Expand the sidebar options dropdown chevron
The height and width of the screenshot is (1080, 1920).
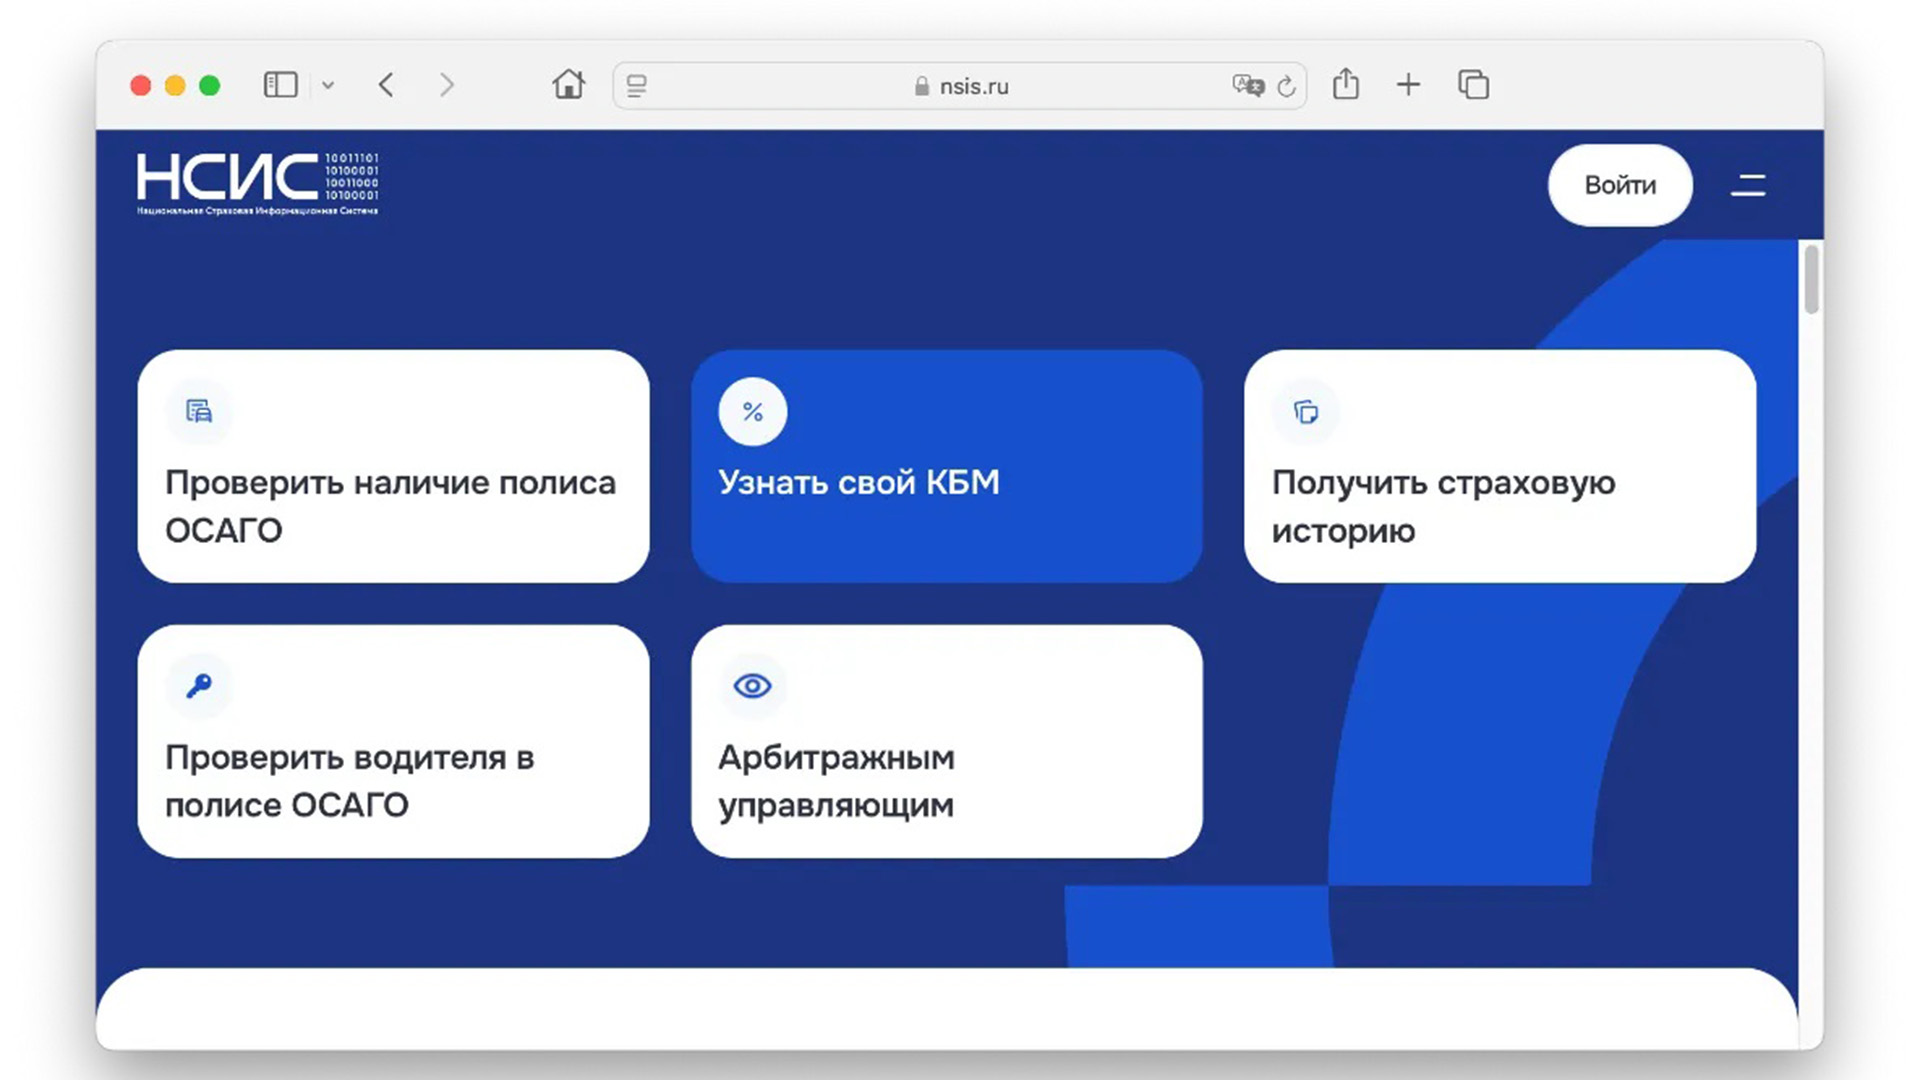point(328,86)
